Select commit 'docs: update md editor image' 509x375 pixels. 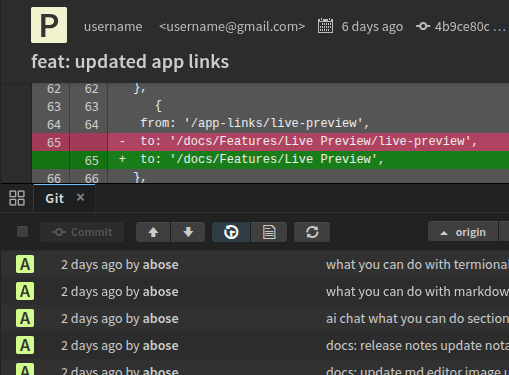coord(417,370)
